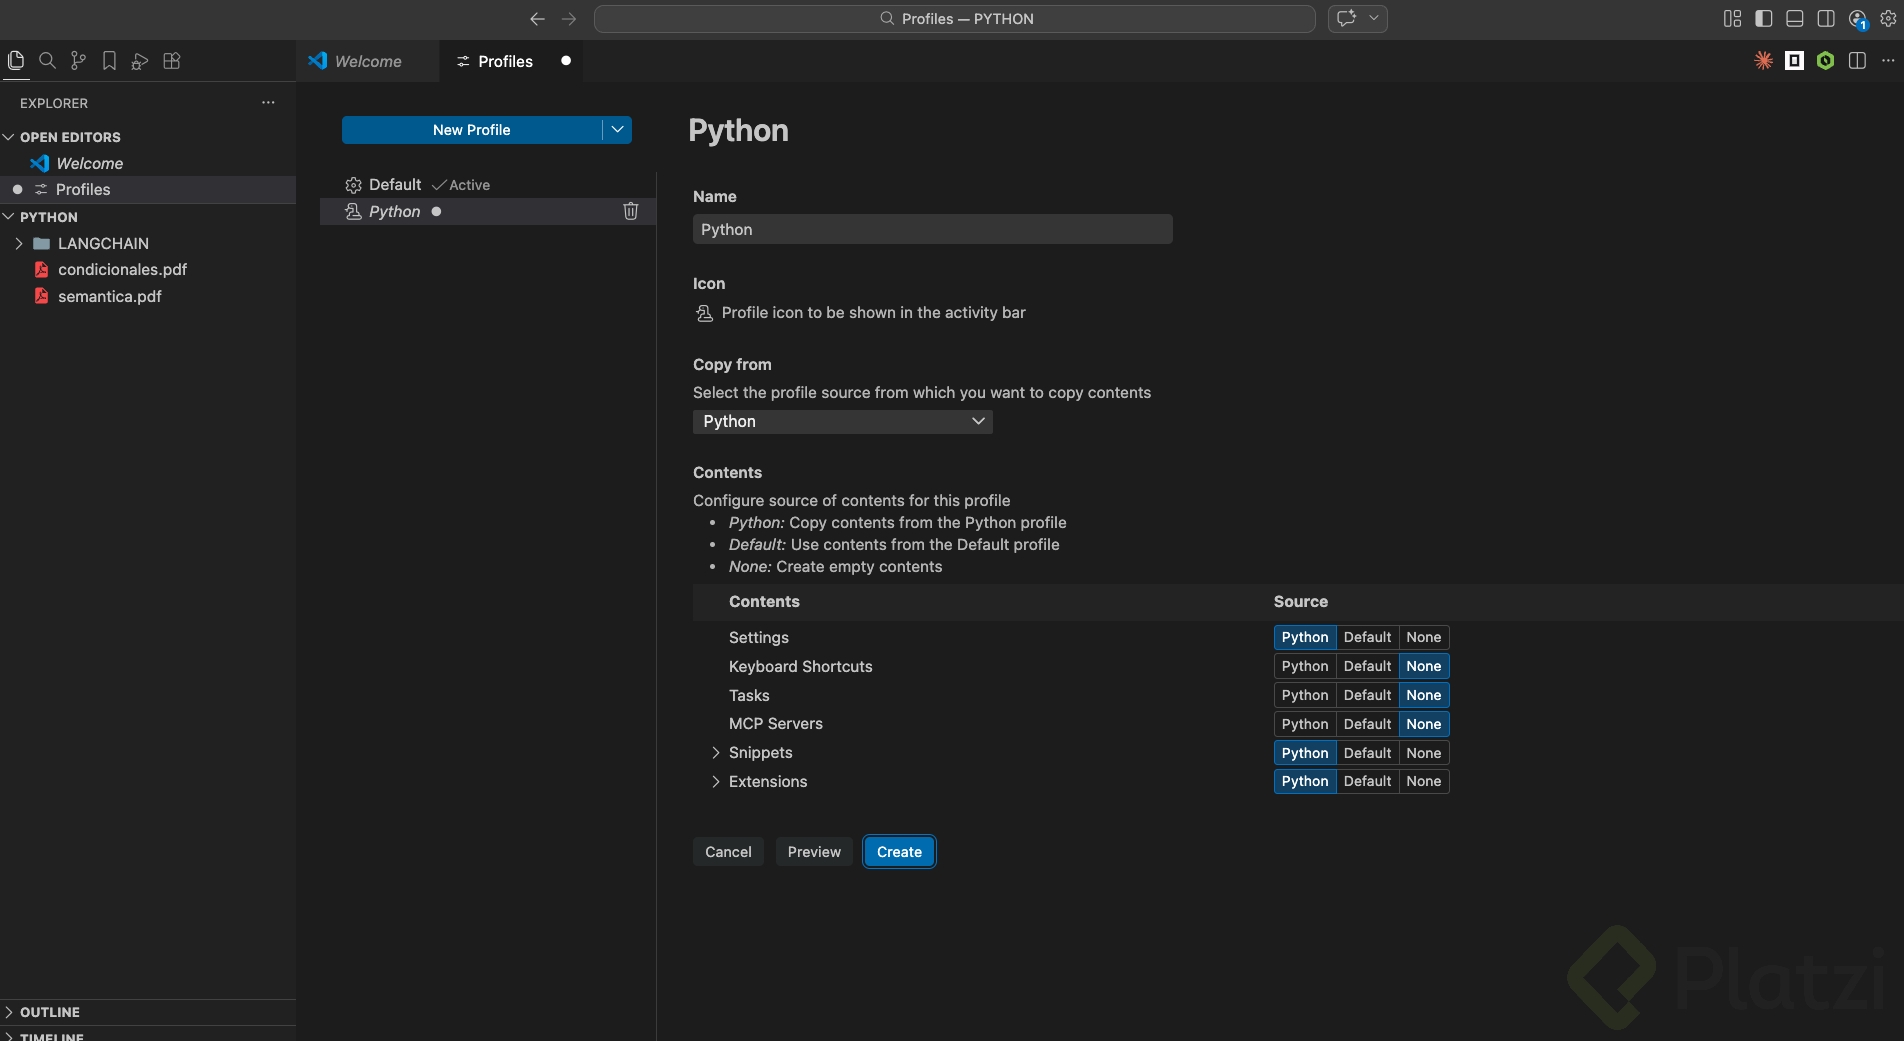Set Keyboard Shortcuts source to Default
The image size is (1904, 1041).
tap(1367, 666)
